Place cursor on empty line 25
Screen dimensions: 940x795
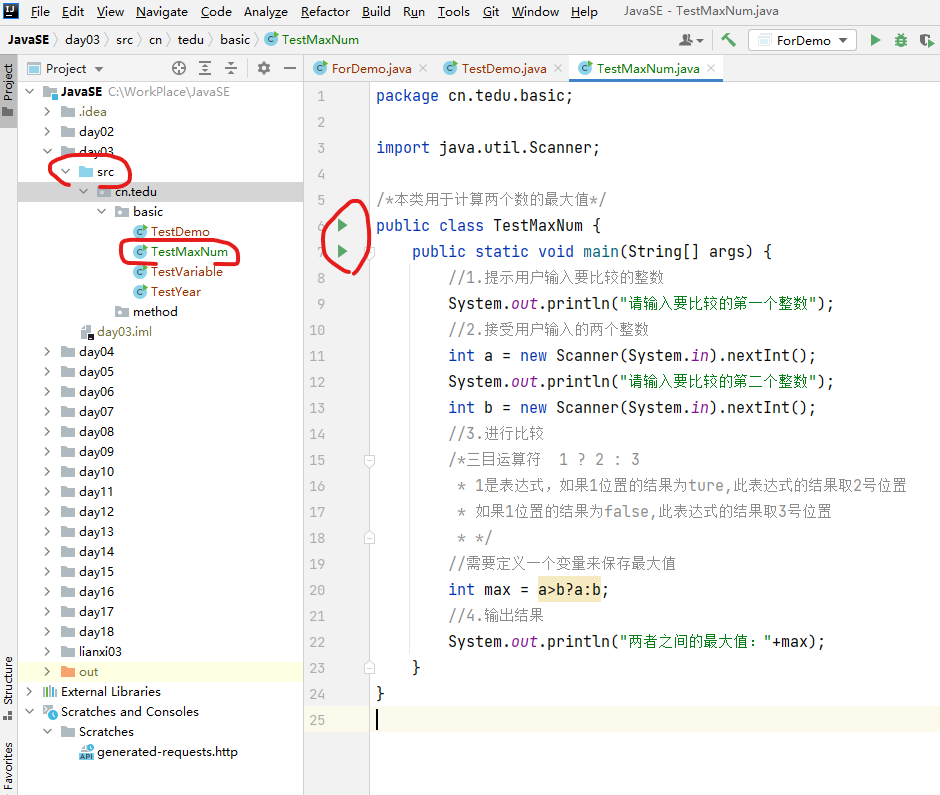tap(653, 719)
